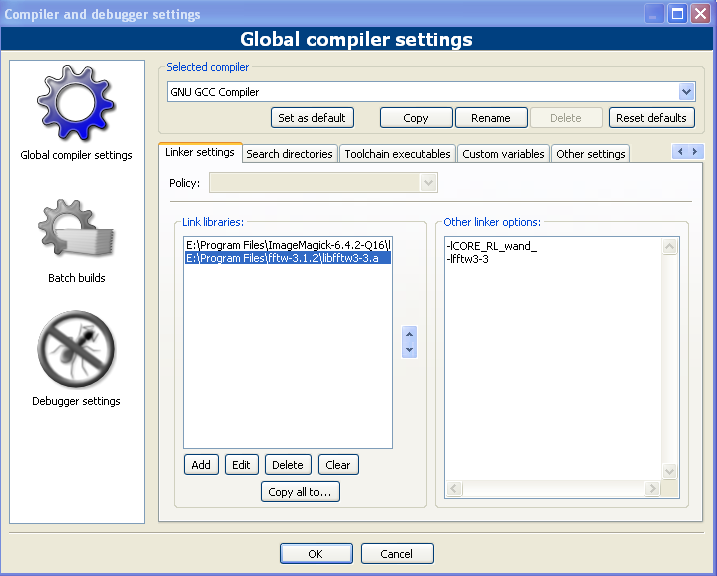This screenshot has width=717, height=576.
Task: Open Other settings tab
Action: [x=590, y=154]
